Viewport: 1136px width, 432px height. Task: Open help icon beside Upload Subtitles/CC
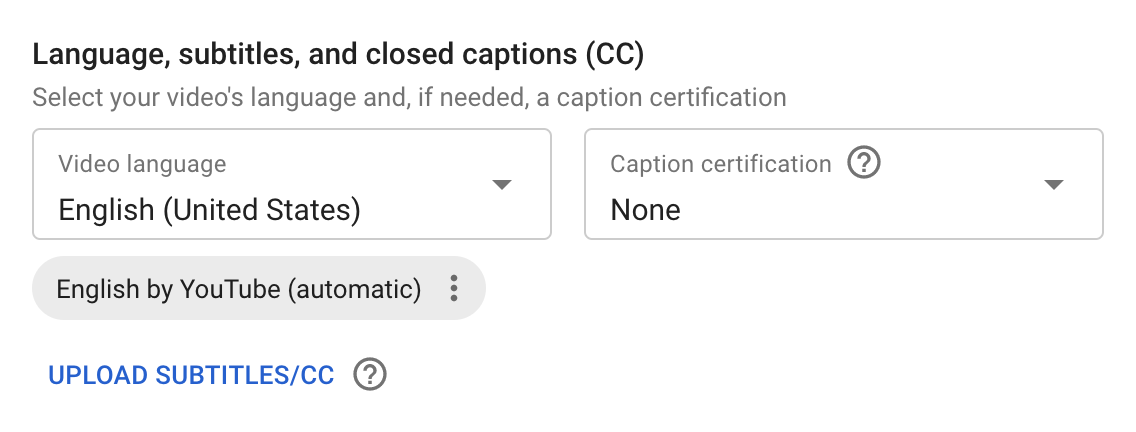tap(369, 375)
